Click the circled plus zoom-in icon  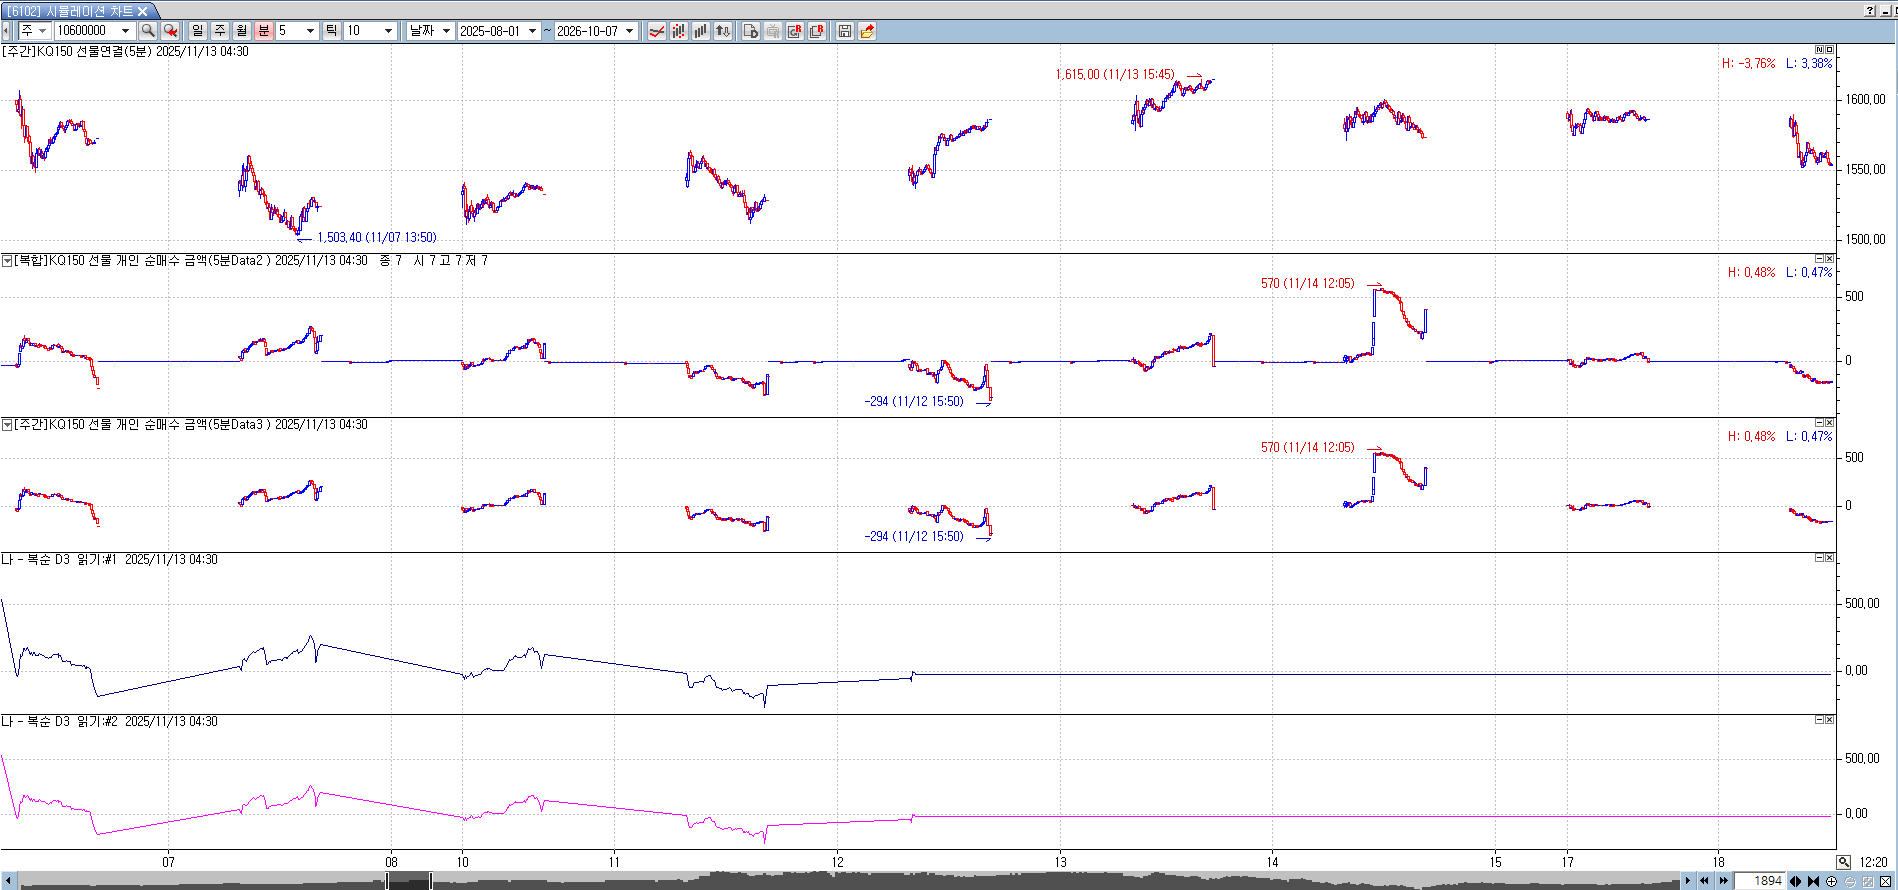tap(1831, 881)
